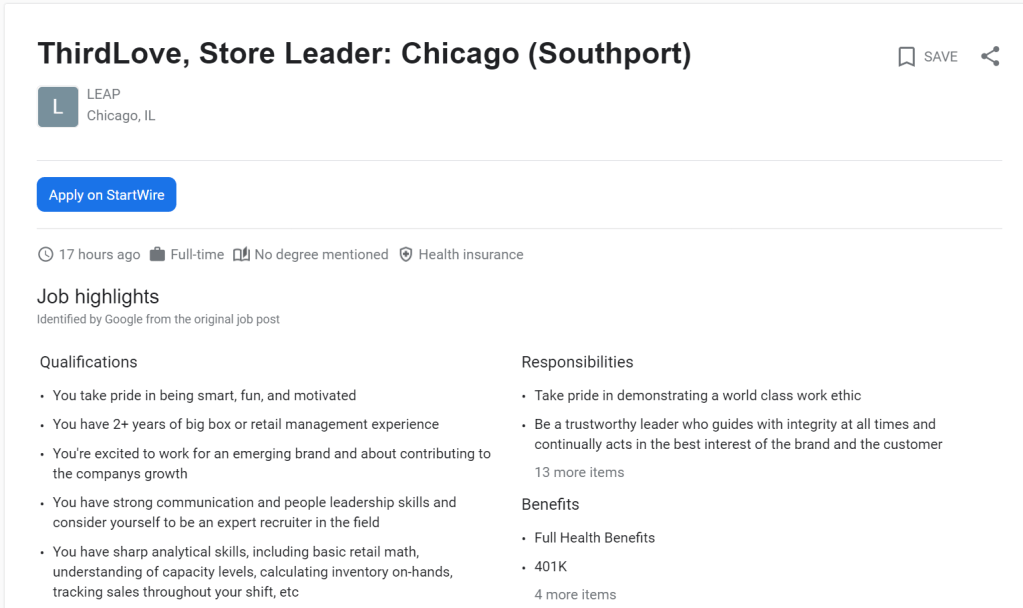Click the Chicago, IL location text

[121, 115]
